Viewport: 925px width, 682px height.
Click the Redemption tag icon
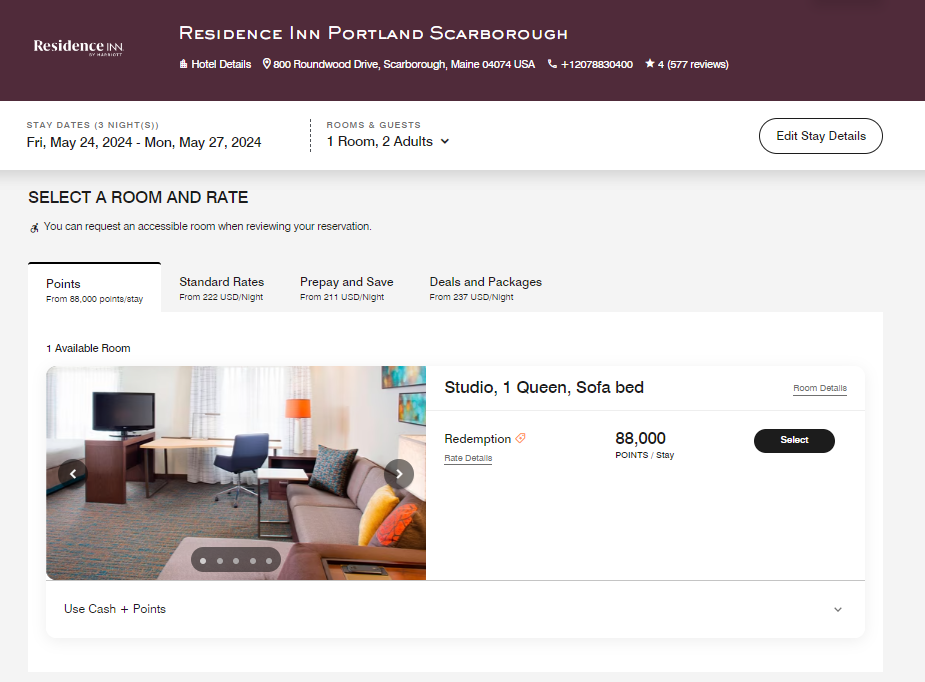(521, 439)
